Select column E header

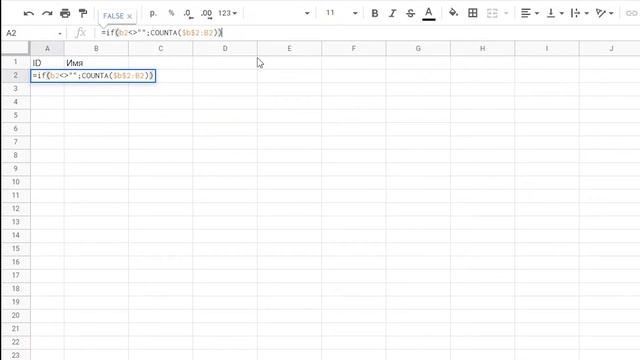pyautogui.click(x=289, y=49)
